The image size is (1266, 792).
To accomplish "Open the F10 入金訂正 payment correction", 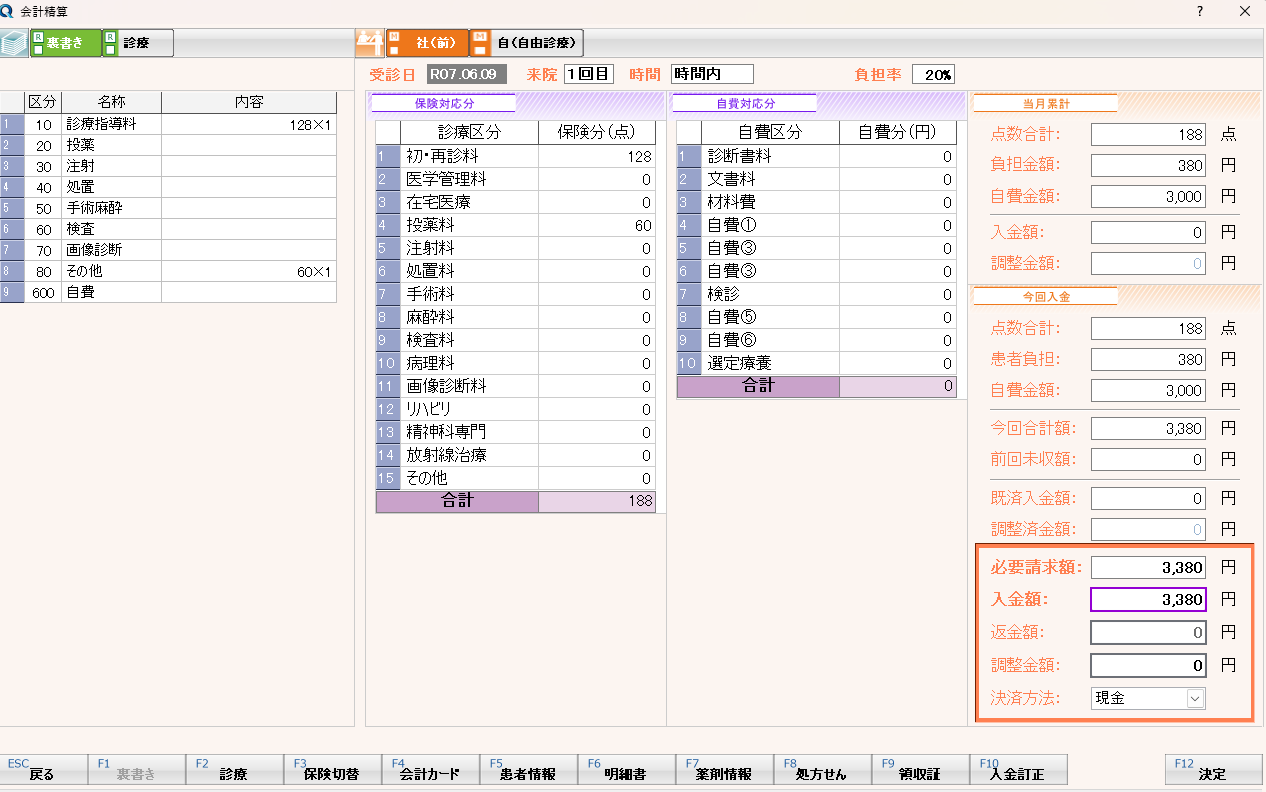I will coord(1018,769).
